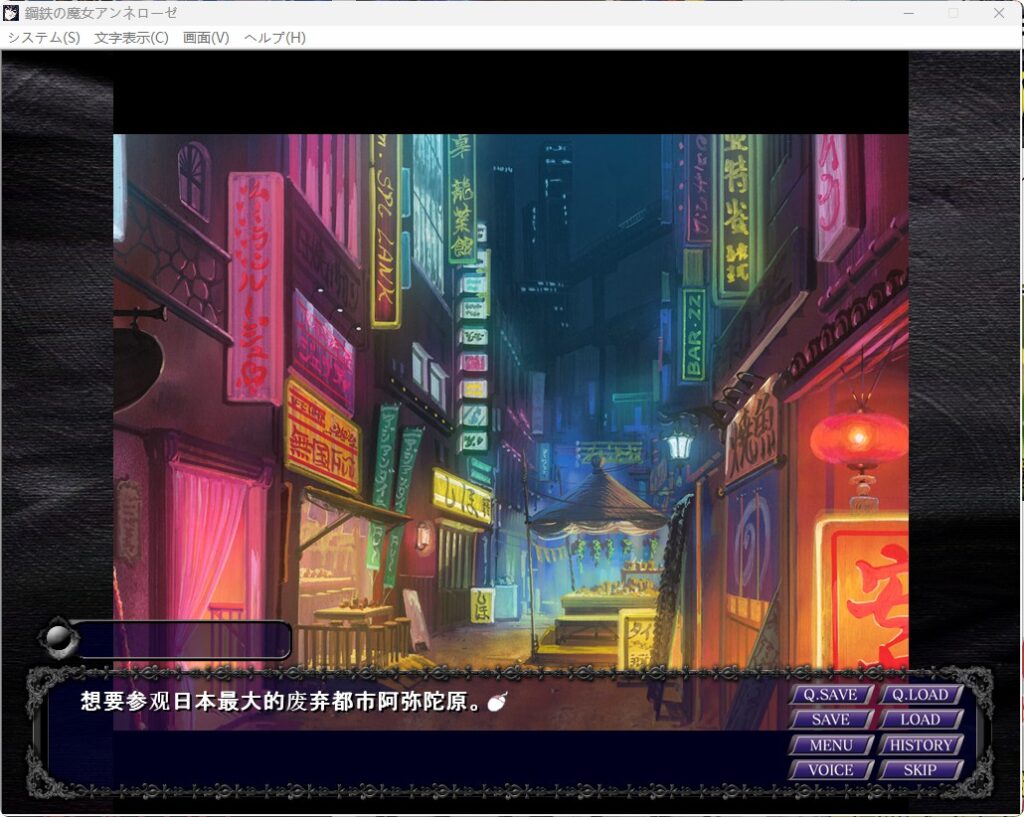This screenshot has height=817, width=1024.
Task: Close the game window
Action: [999, 13]
